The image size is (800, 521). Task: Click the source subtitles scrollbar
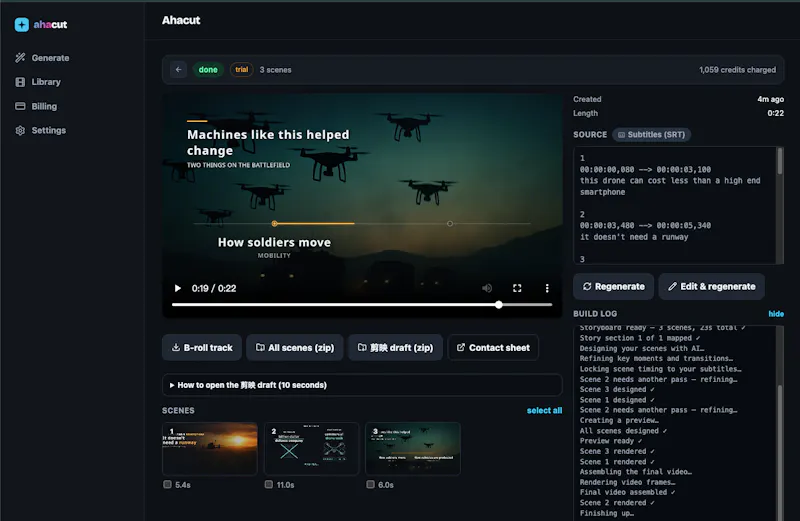tap(780, 161)
